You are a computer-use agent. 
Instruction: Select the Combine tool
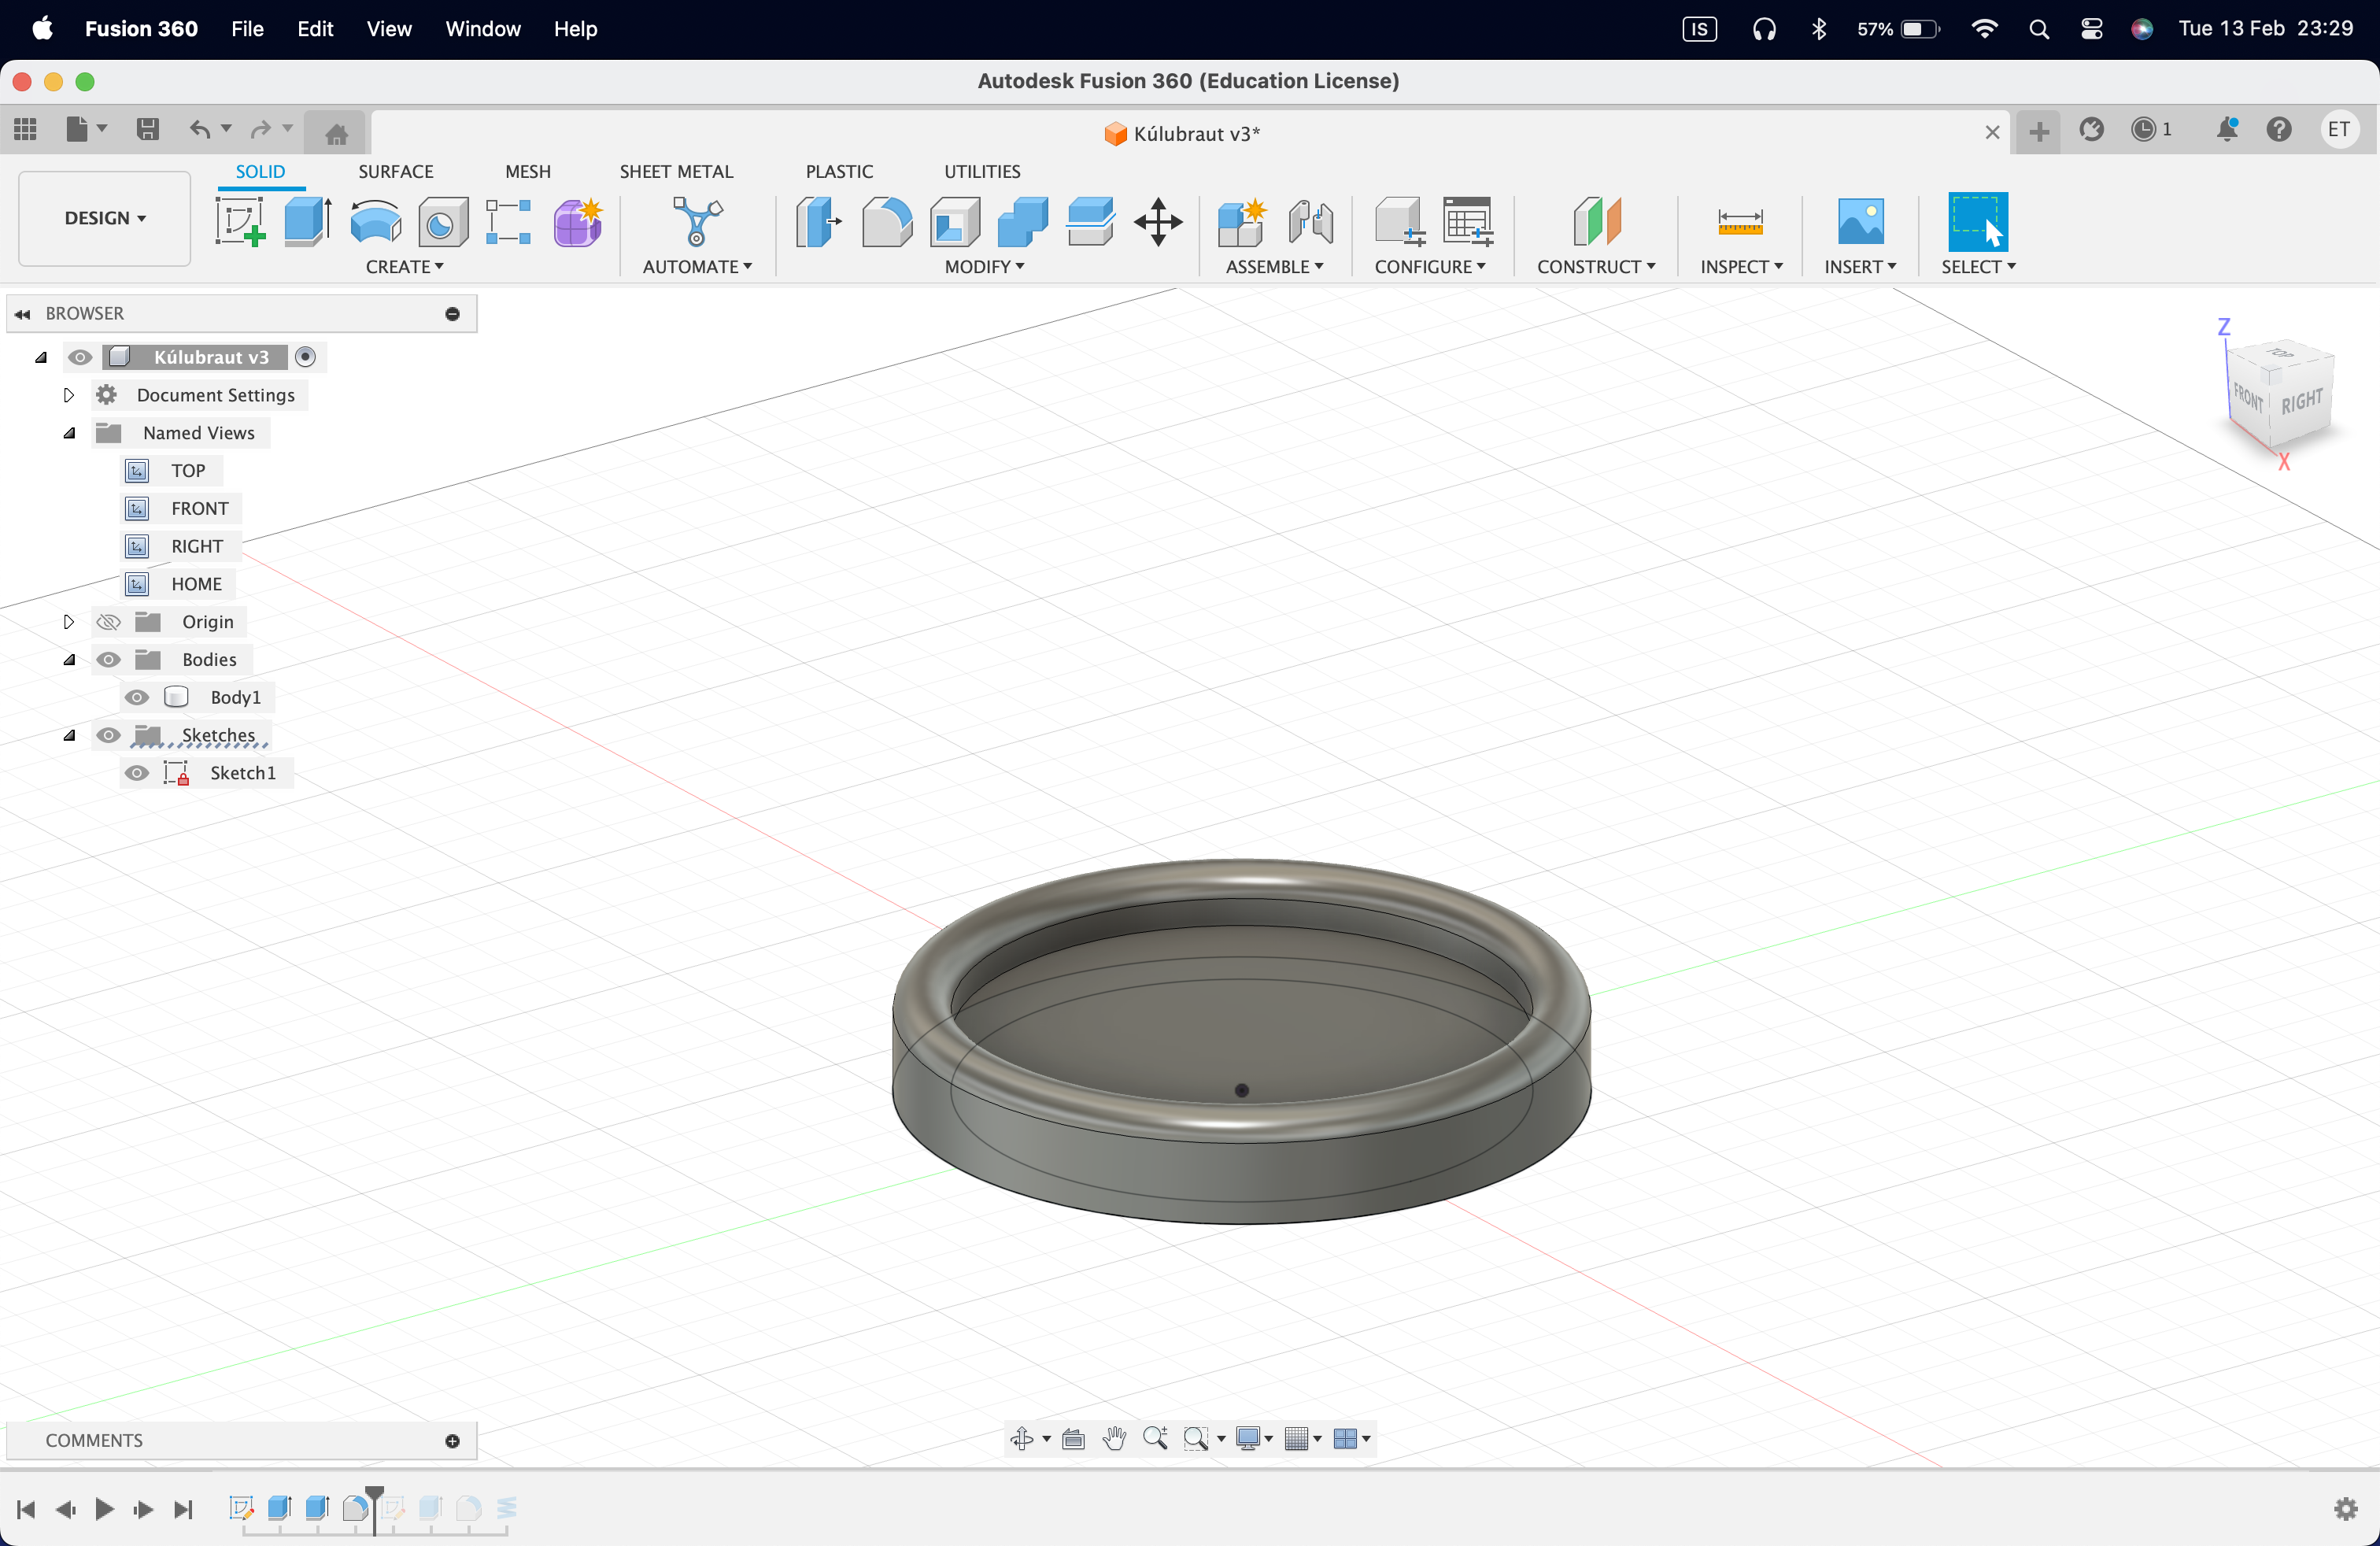[1023, 221]
